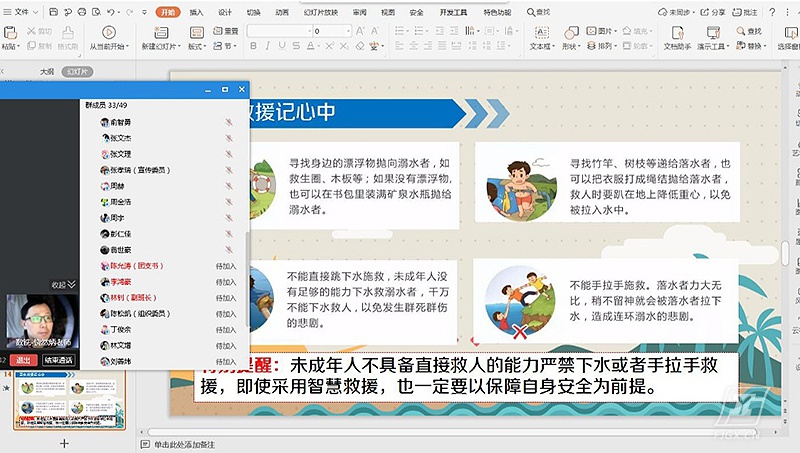
Task: Click the 分享 share icon
Action: coord(712,12)
